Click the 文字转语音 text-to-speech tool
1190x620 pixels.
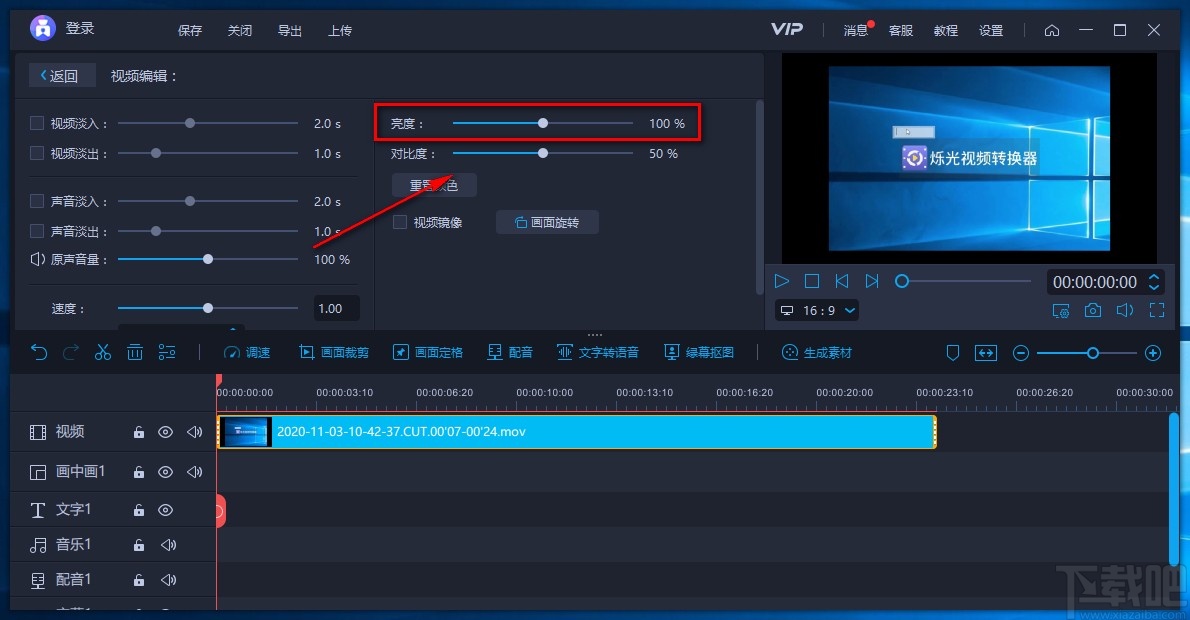click(598, 352)
